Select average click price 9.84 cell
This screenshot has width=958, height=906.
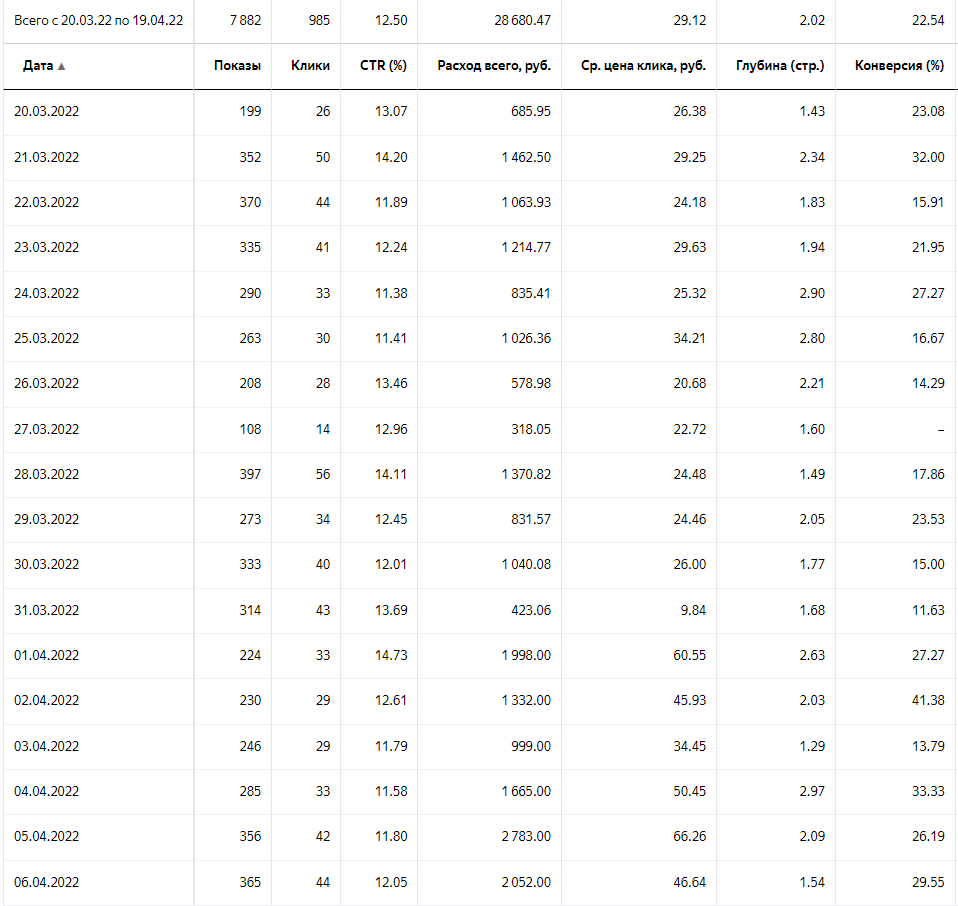point(690,610)
